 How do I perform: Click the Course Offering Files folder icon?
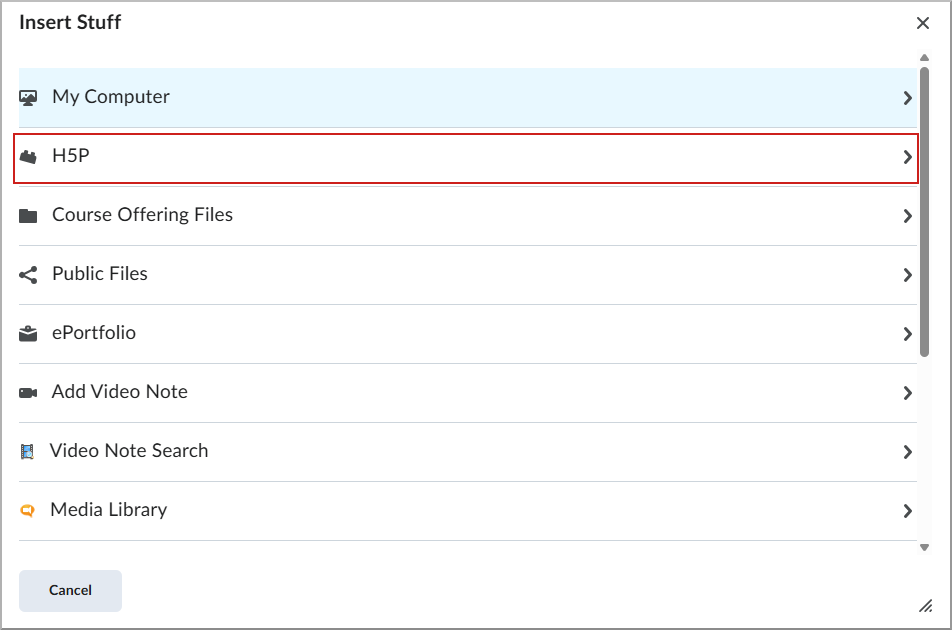point(28,216)
